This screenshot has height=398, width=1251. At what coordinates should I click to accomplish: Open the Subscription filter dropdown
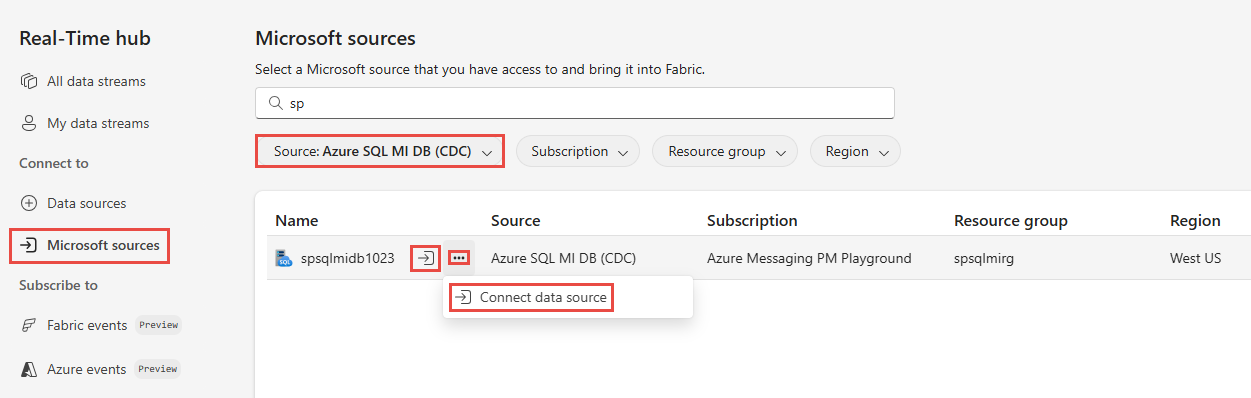(578, 151)
